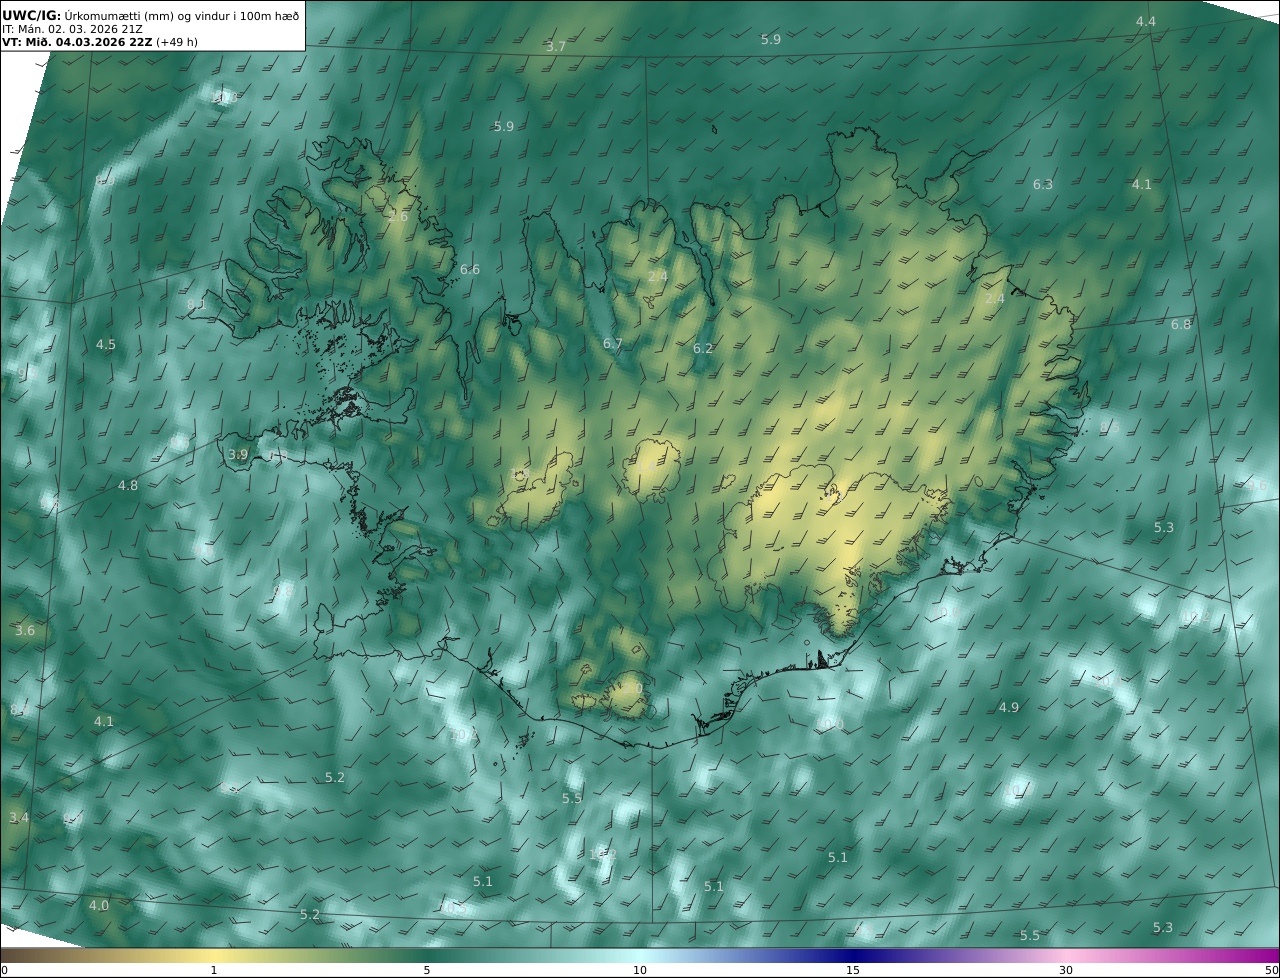This screenshot has height=978, width=1280.
Task: Click the valid time 'VT: Mið. 04.03.2026 22Z'
Action: pos(77,42)
